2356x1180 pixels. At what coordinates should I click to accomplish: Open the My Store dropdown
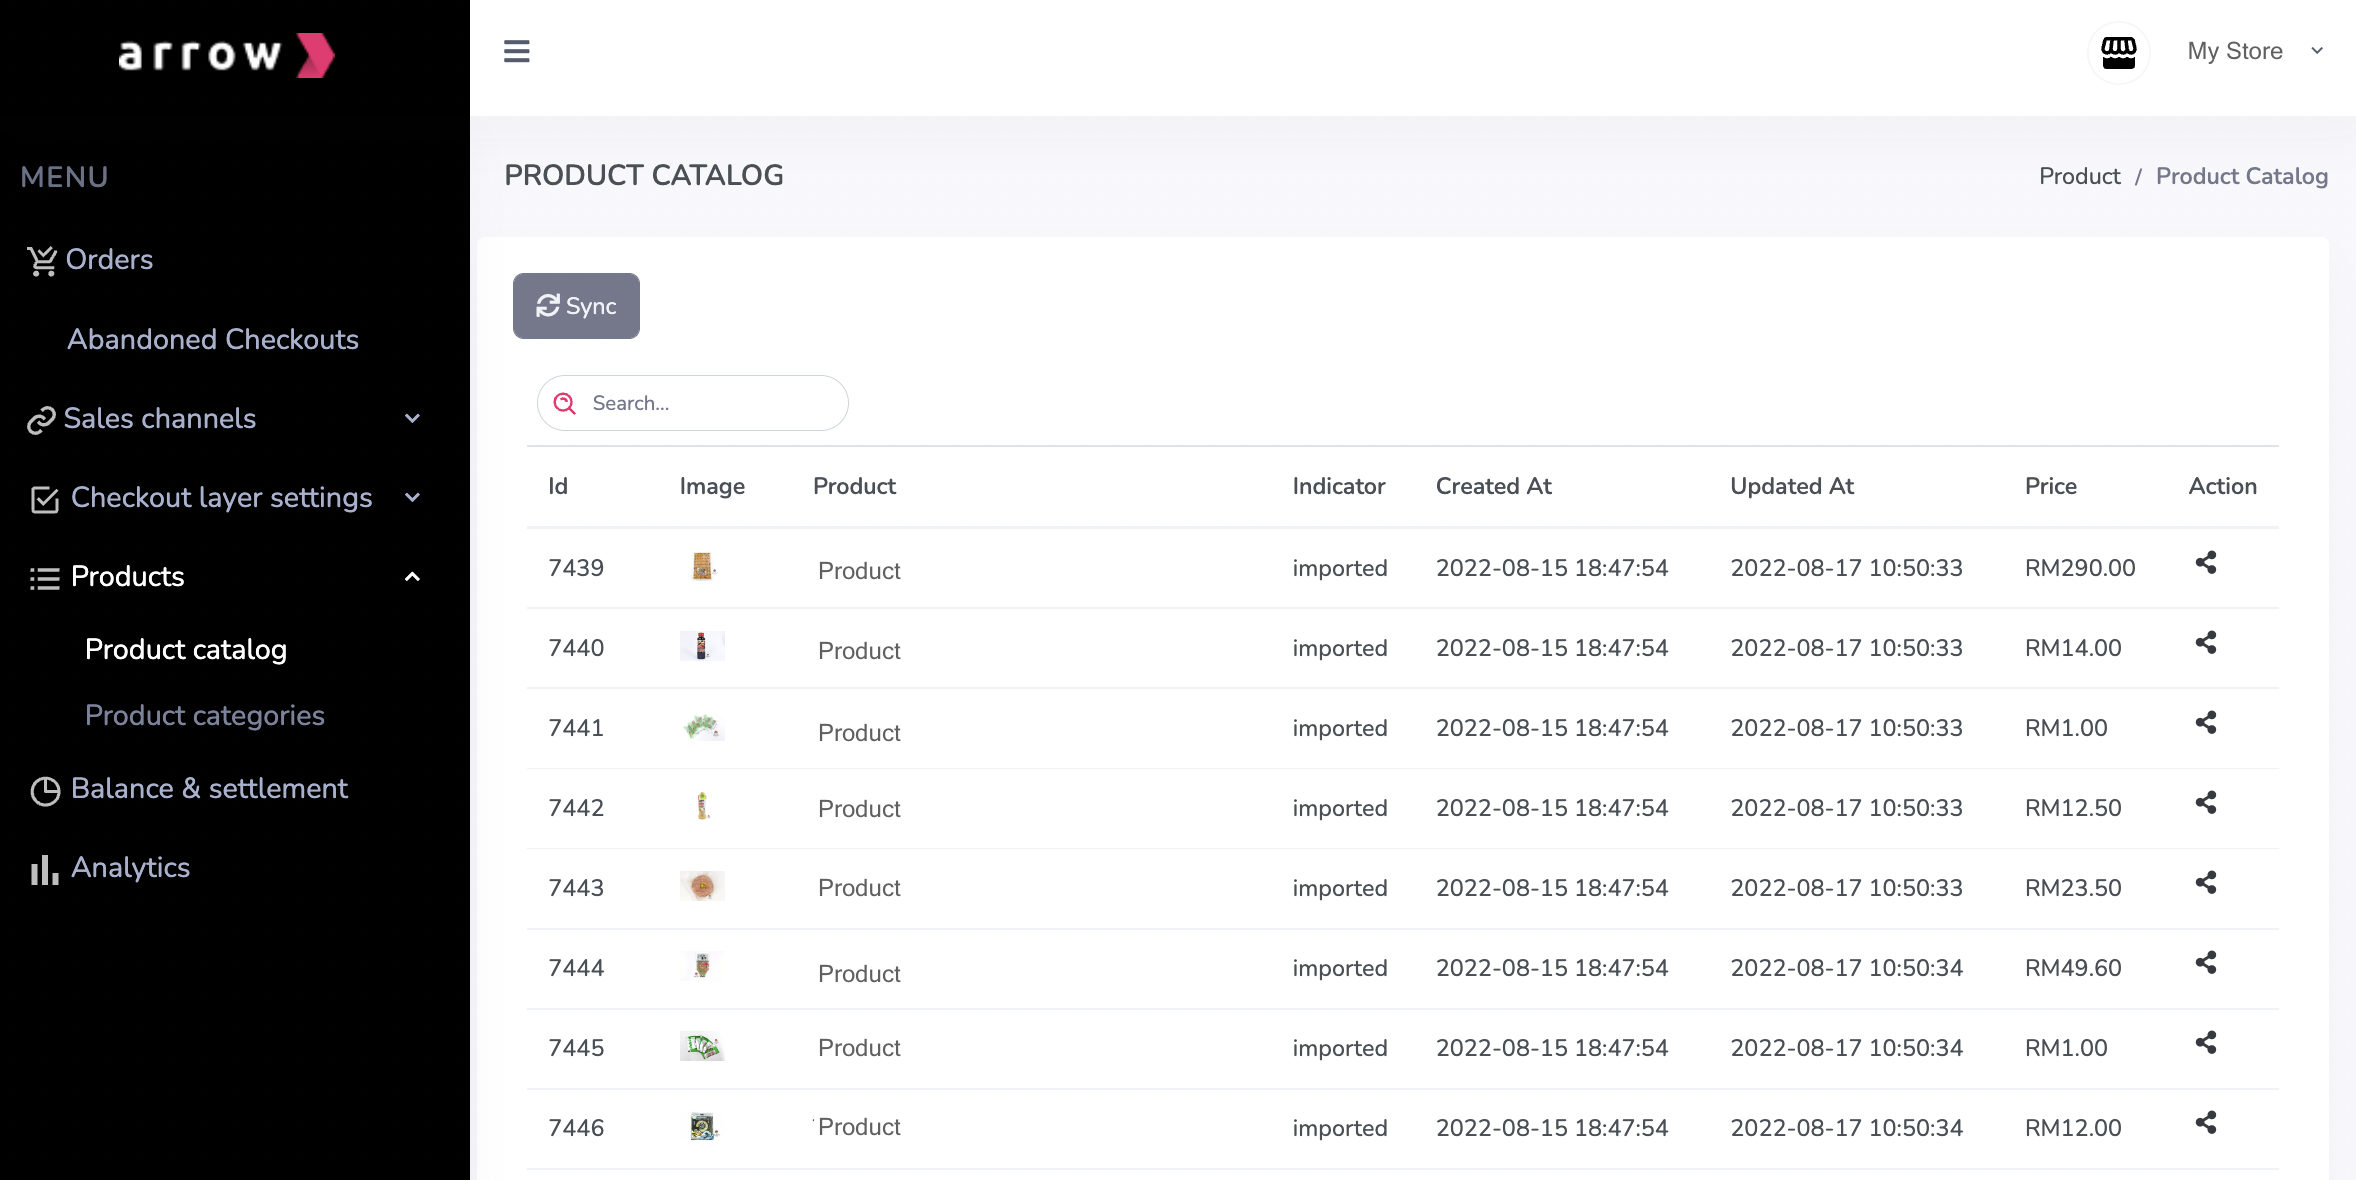[2254, 51]
